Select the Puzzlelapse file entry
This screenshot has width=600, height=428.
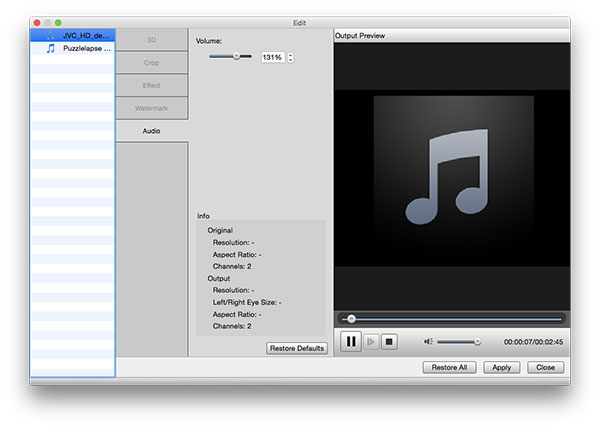tap(73, 49)
